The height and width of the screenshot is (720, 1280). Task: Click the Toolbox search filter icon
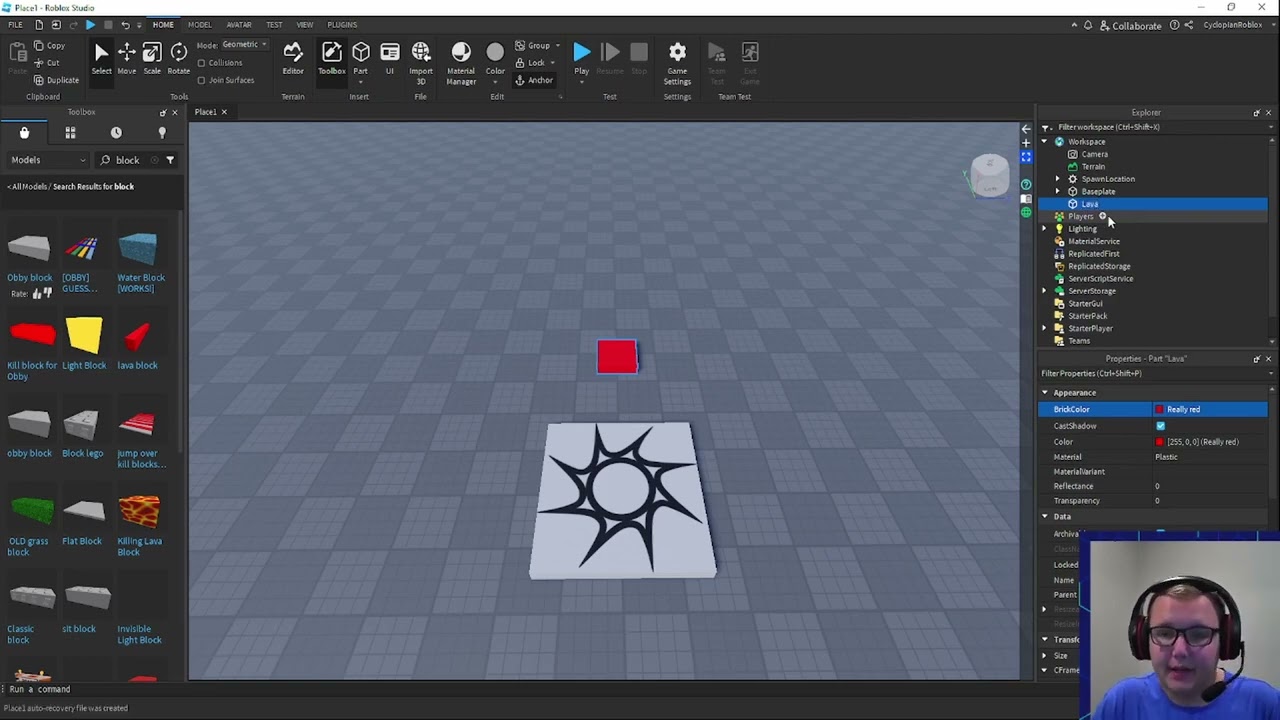pos(170,160)
